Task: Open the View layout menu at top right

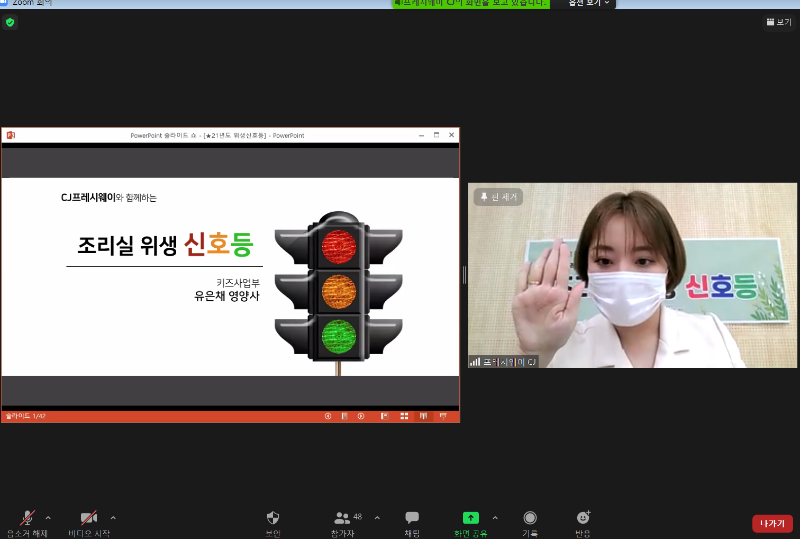Action: (x=778, y=22)
